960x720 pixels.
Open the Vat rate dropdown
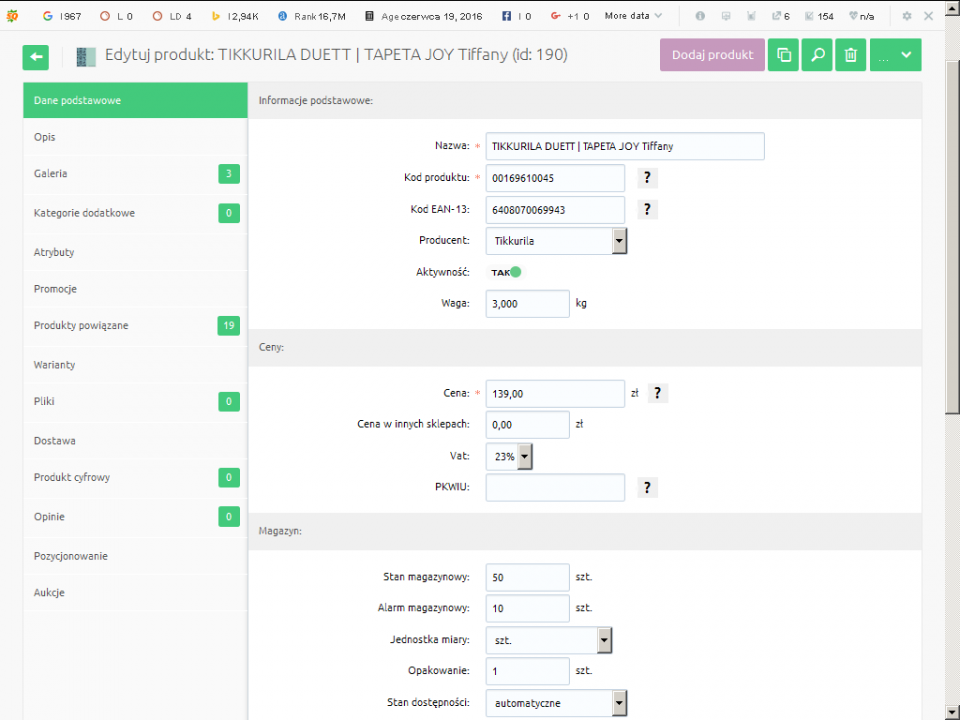pyautogui.click(x=509, y=457)
